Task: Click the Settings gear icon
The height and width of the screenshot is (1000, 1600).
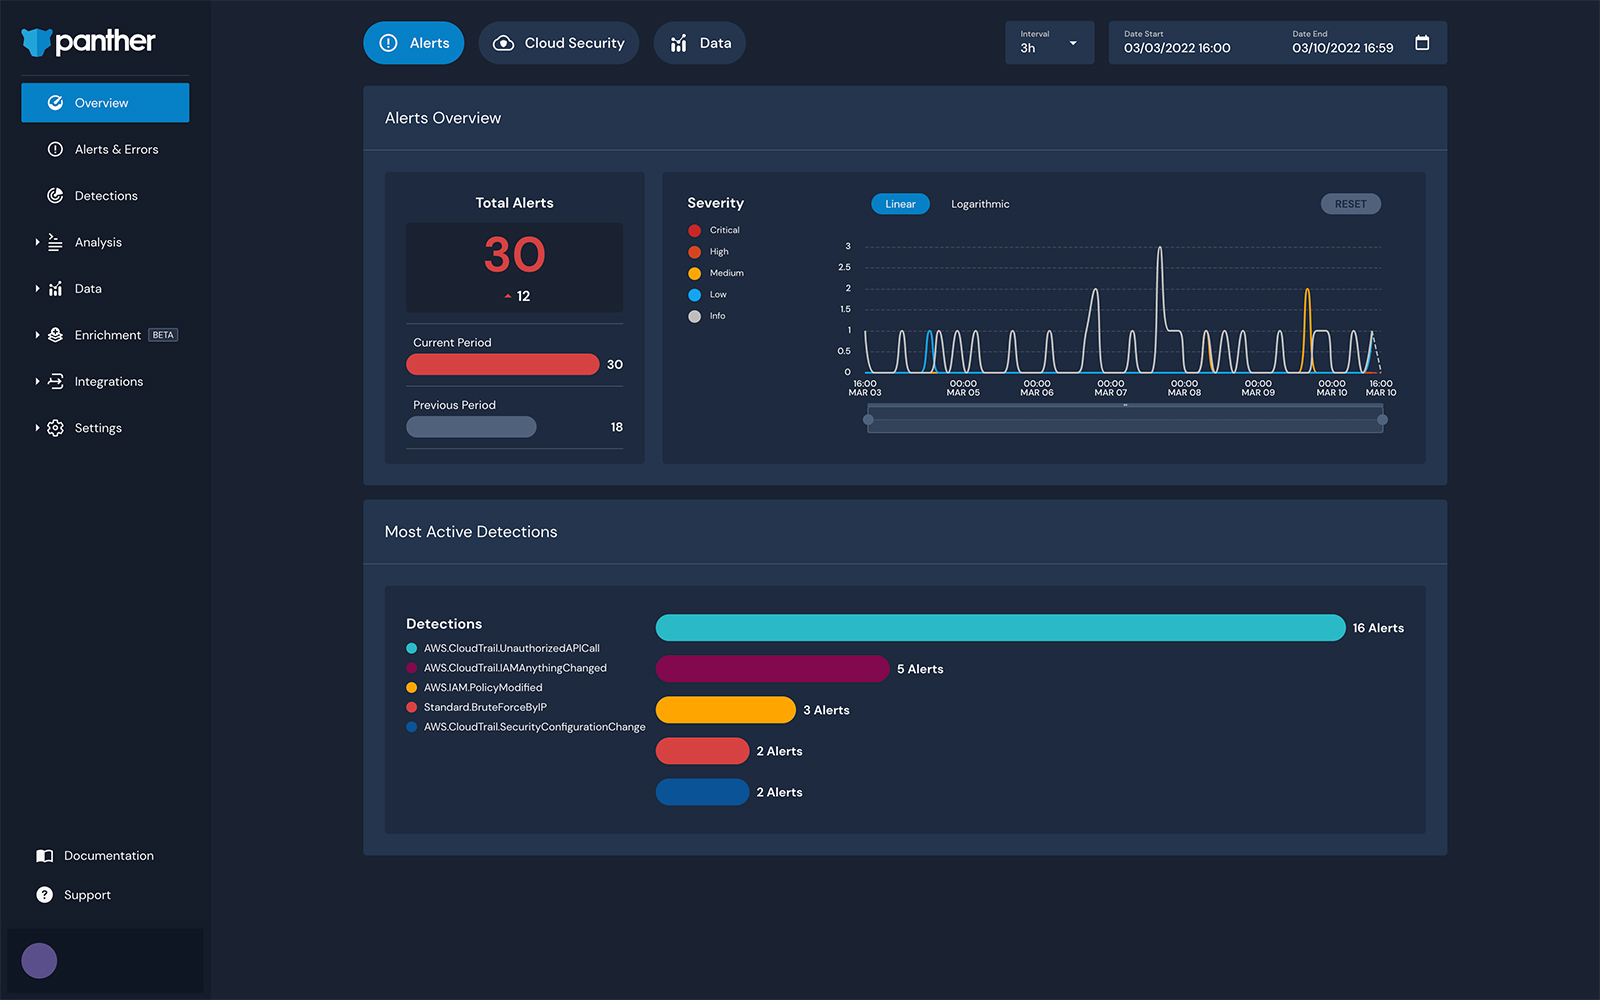Action: pyautogui.click(x=55, y=428)
